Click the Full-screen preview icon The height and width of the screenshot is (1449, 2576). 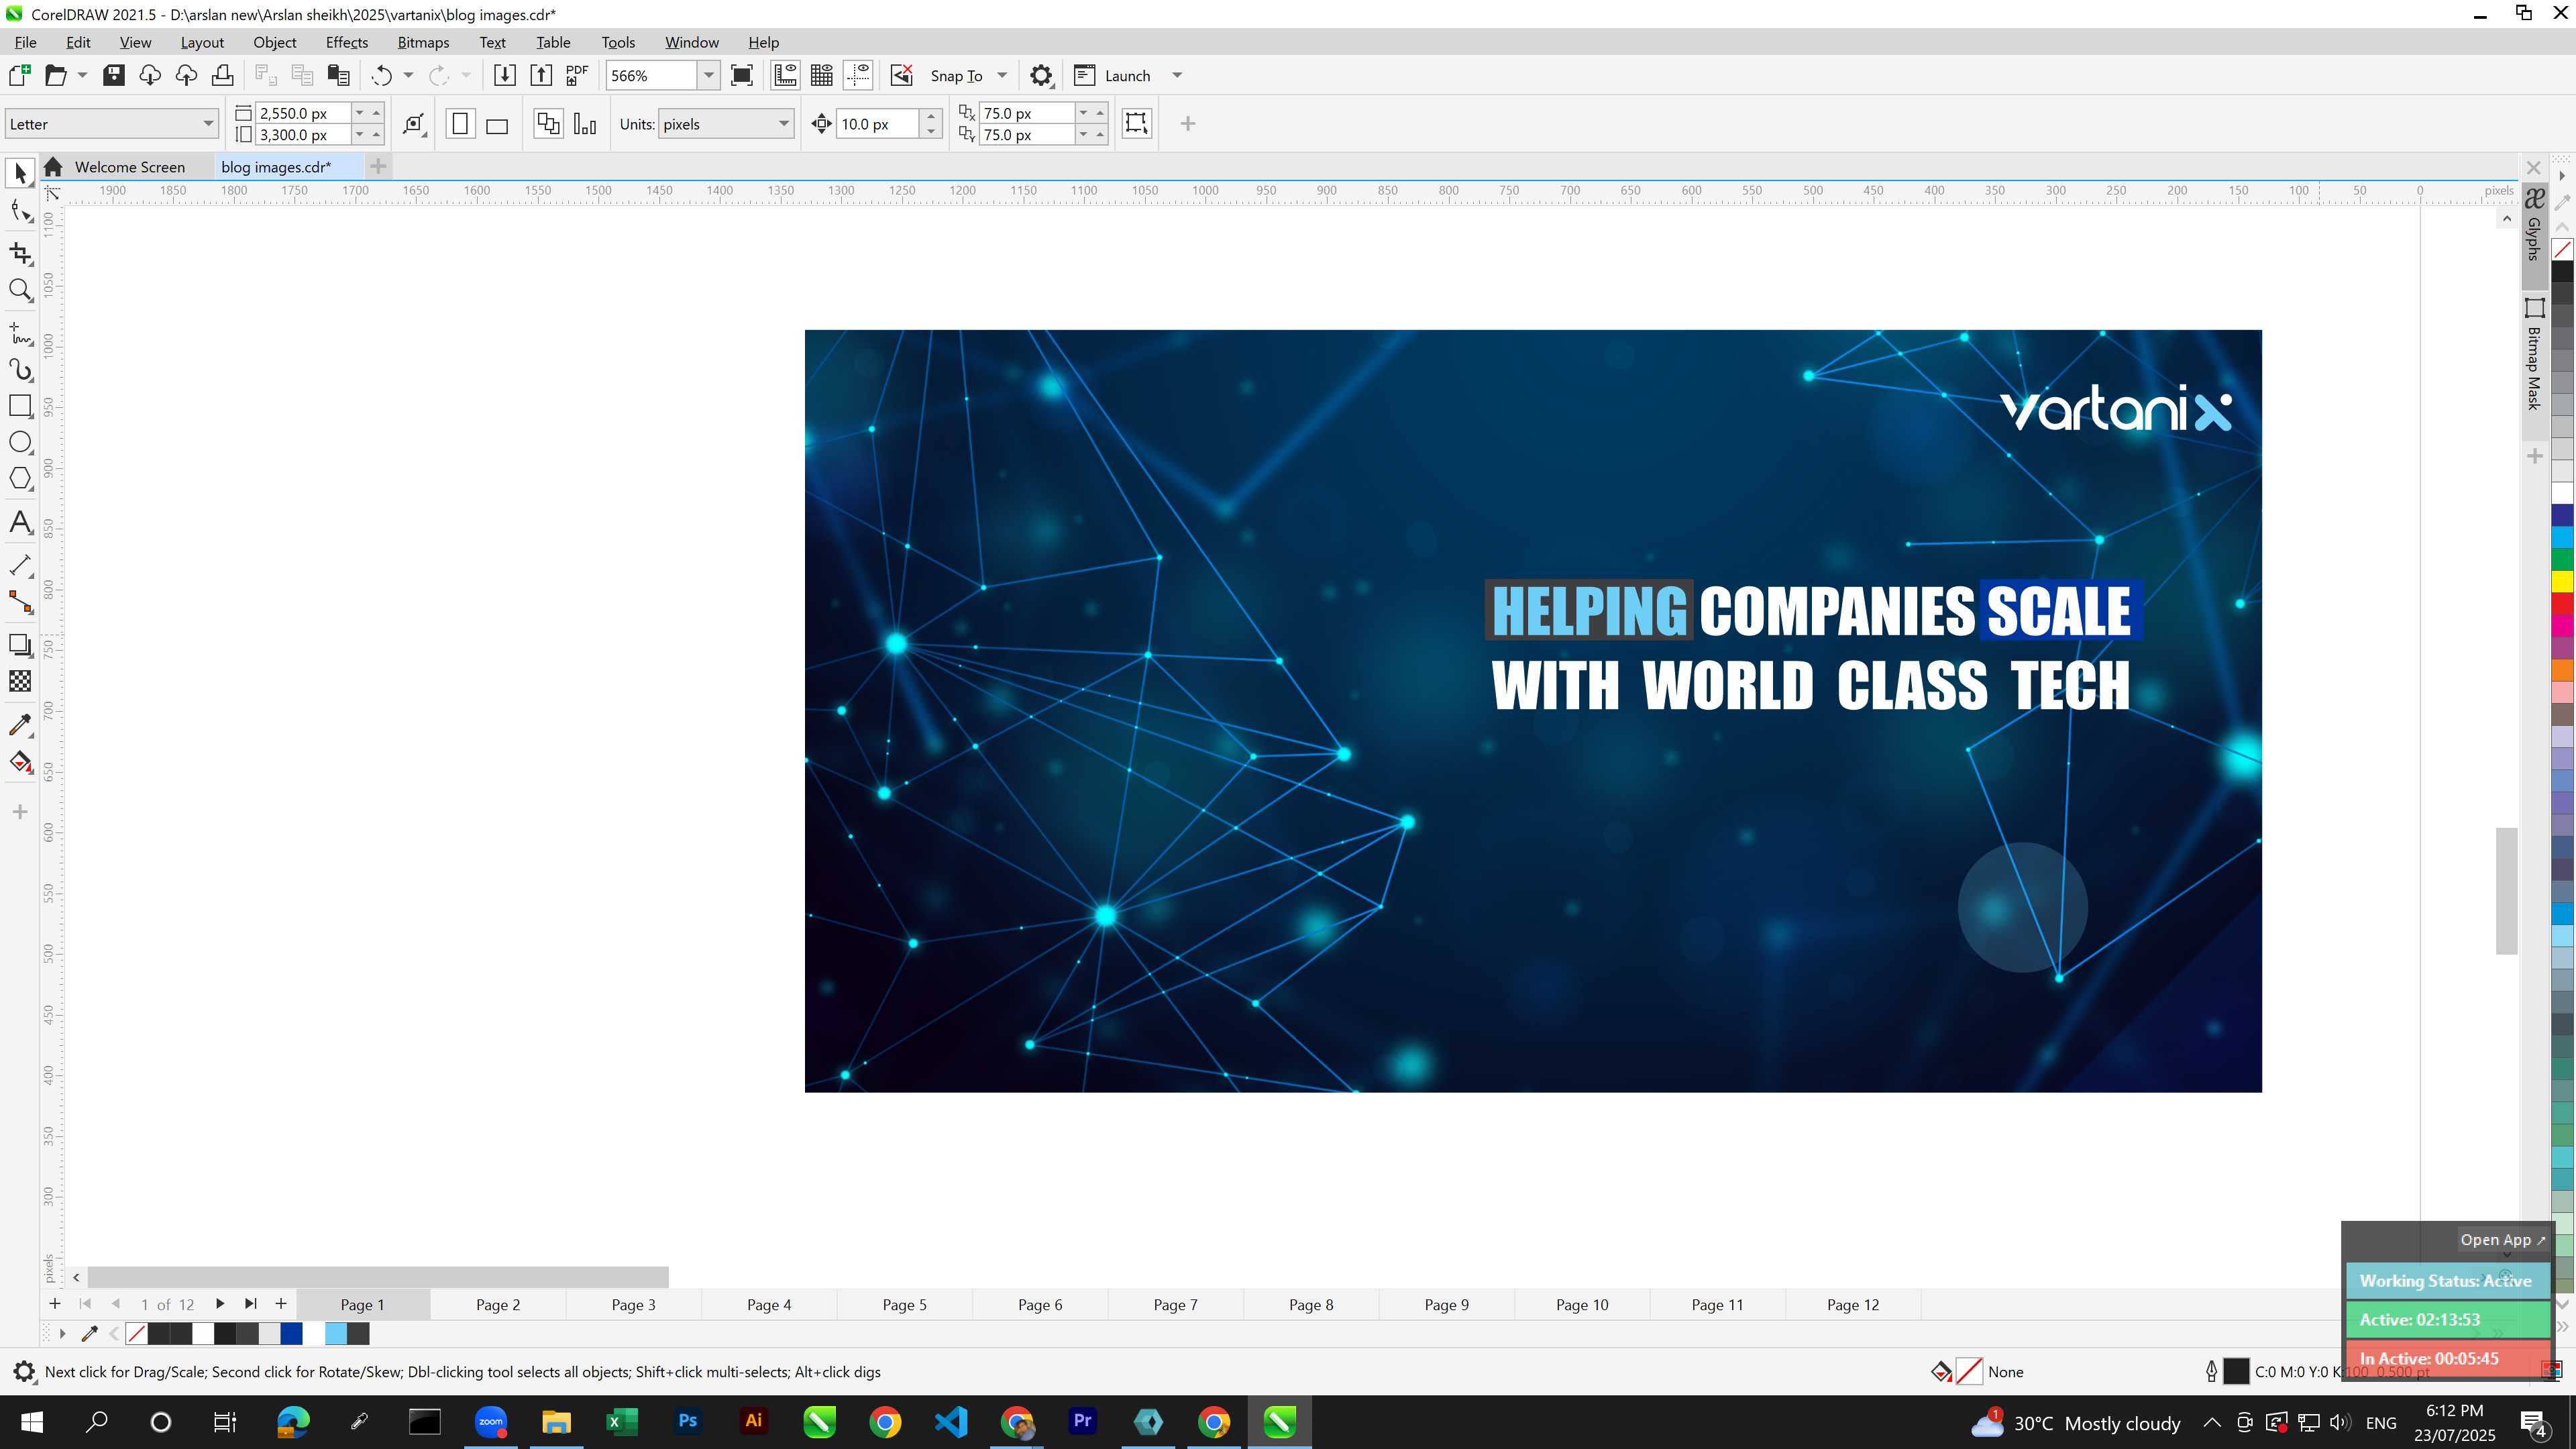(x=742, y=75)
